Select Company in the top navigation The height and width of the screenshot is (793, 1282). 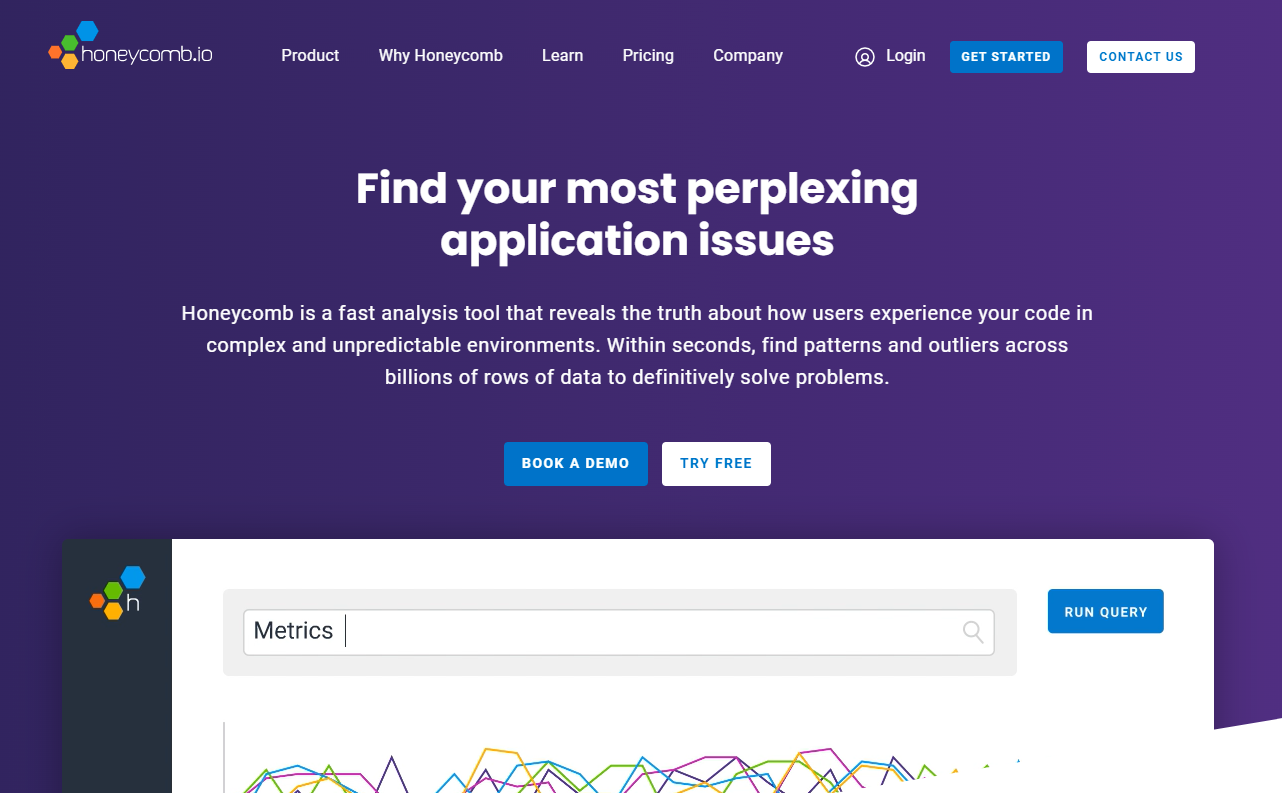[x=748, y=56]
